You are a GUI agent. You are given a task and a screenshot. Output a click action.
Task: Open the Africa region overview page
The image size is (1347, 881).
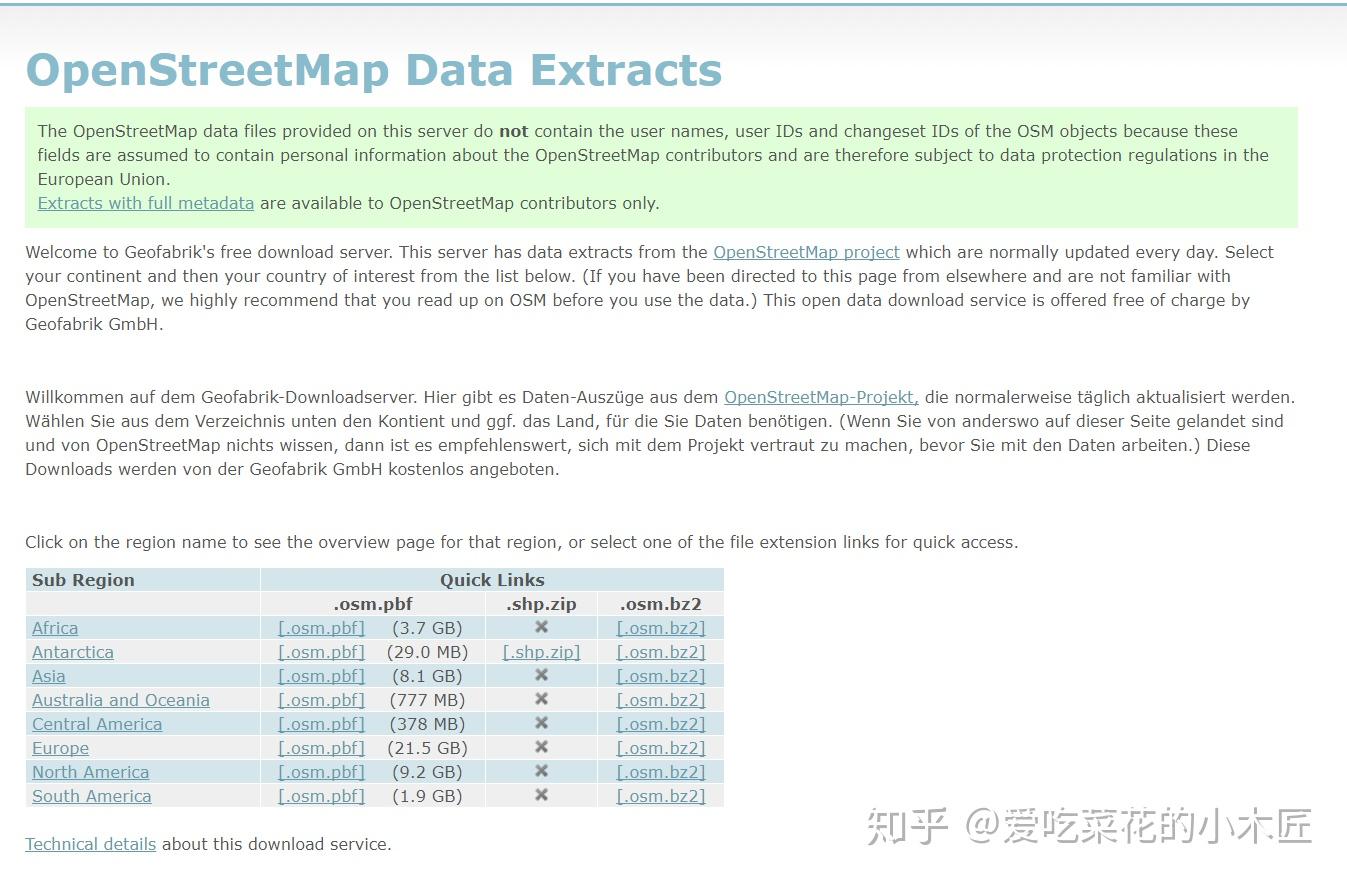click(x=54, y=628)
